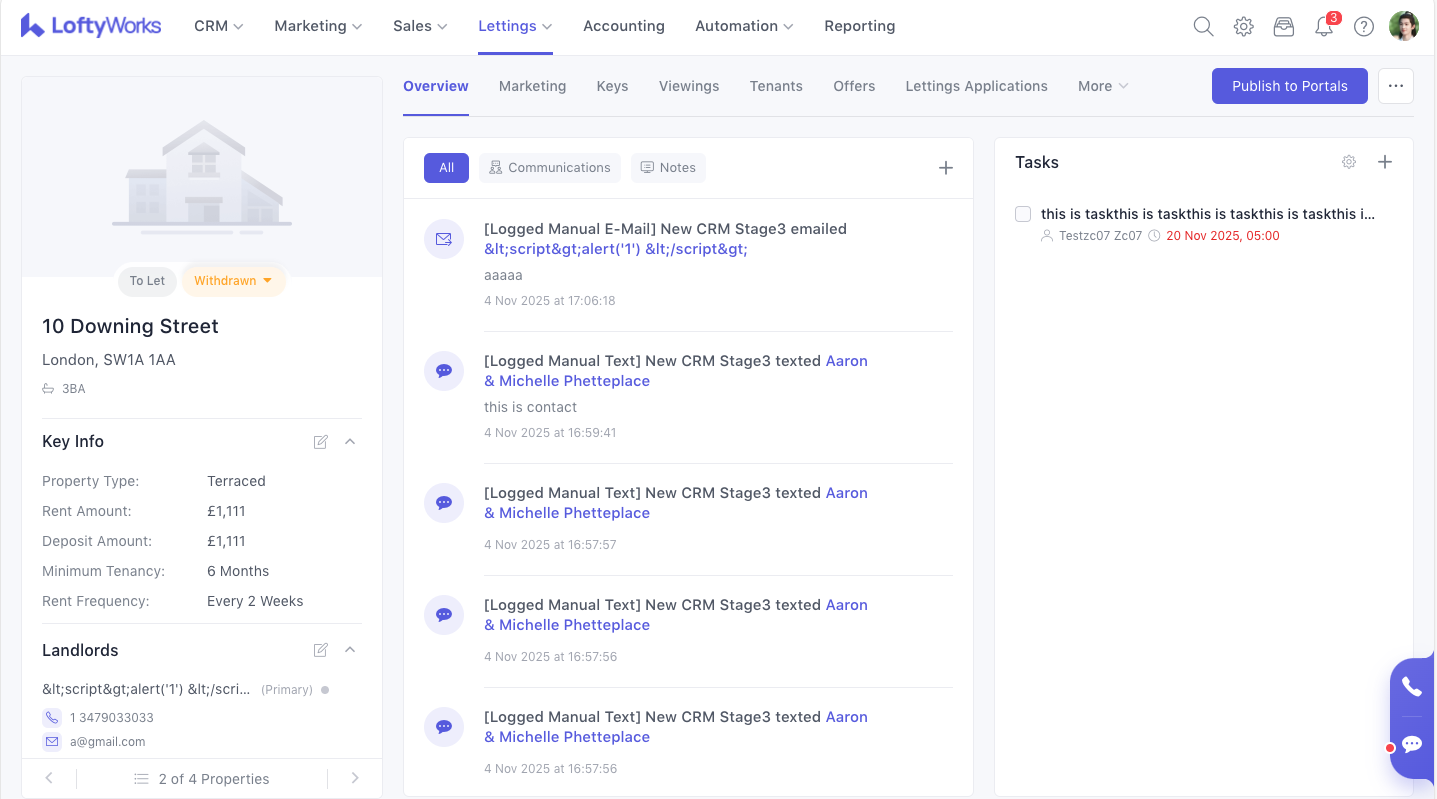This screenshot has width=1437, height=799.
Task: Edit Key Info with pencil icon
Action: (x=321, y=442)
